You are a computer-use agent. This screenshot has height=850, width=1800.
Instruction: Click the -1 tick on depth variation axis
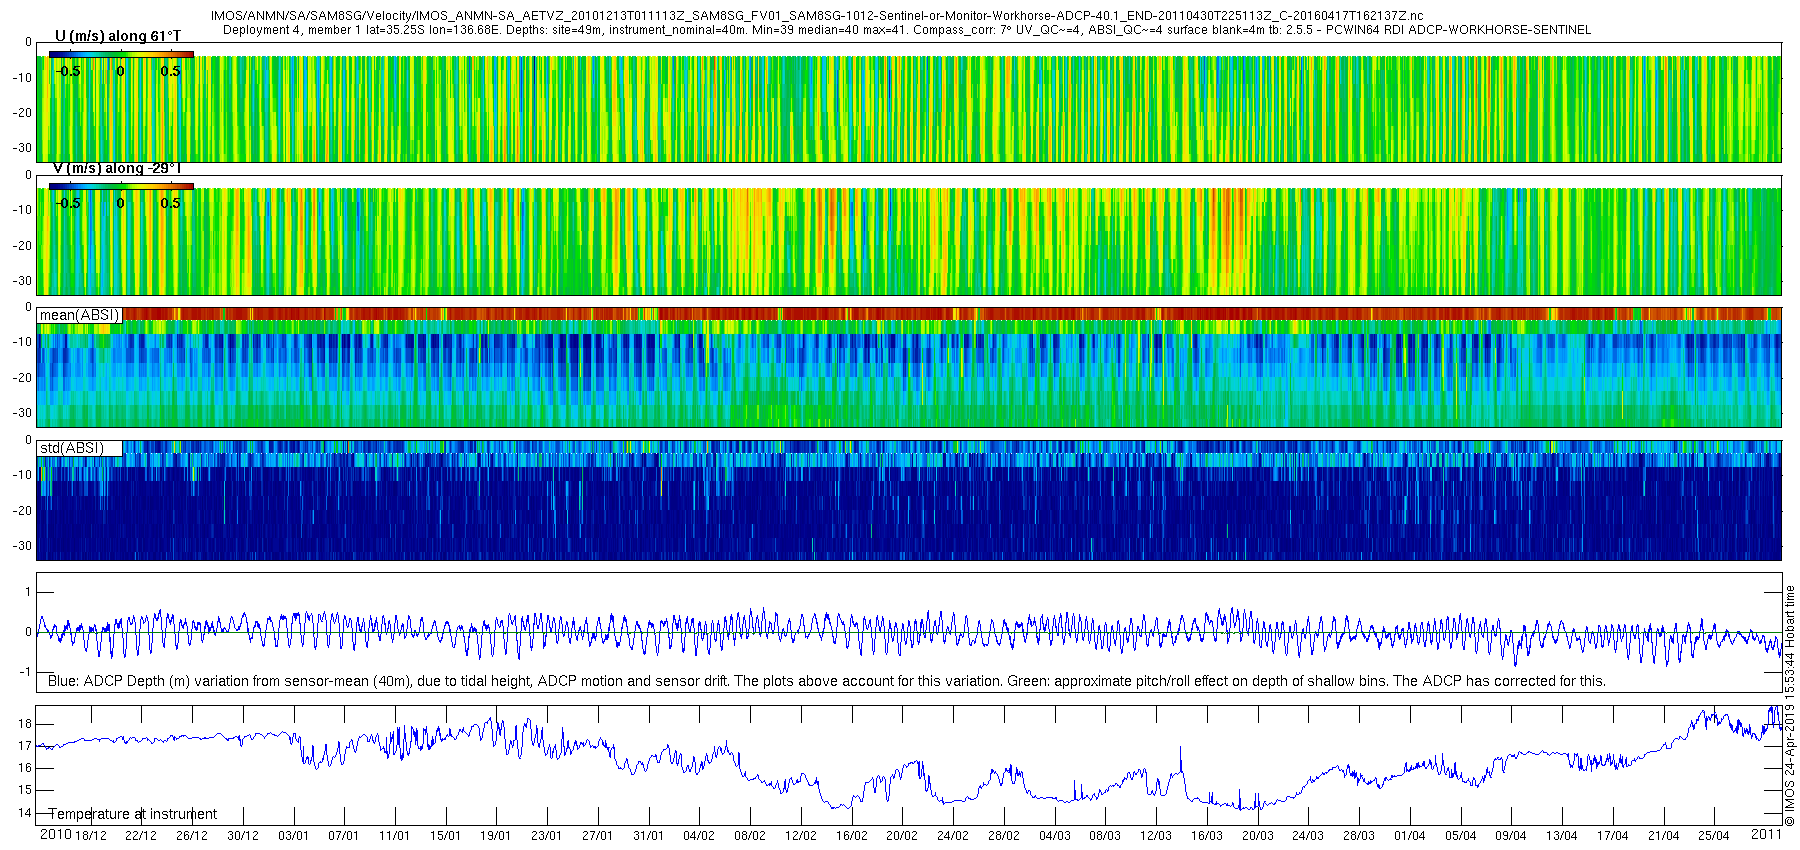(x=25, y=672)
